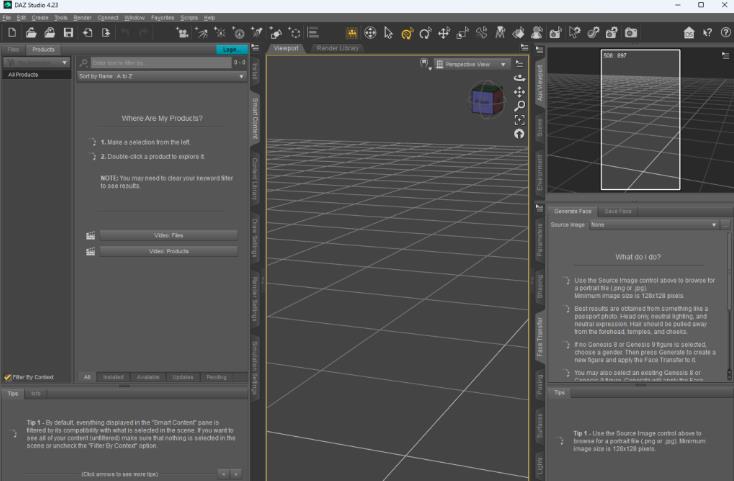Open the Edit menu
Screen dimensions: 734x481
(x=21, y=18)
